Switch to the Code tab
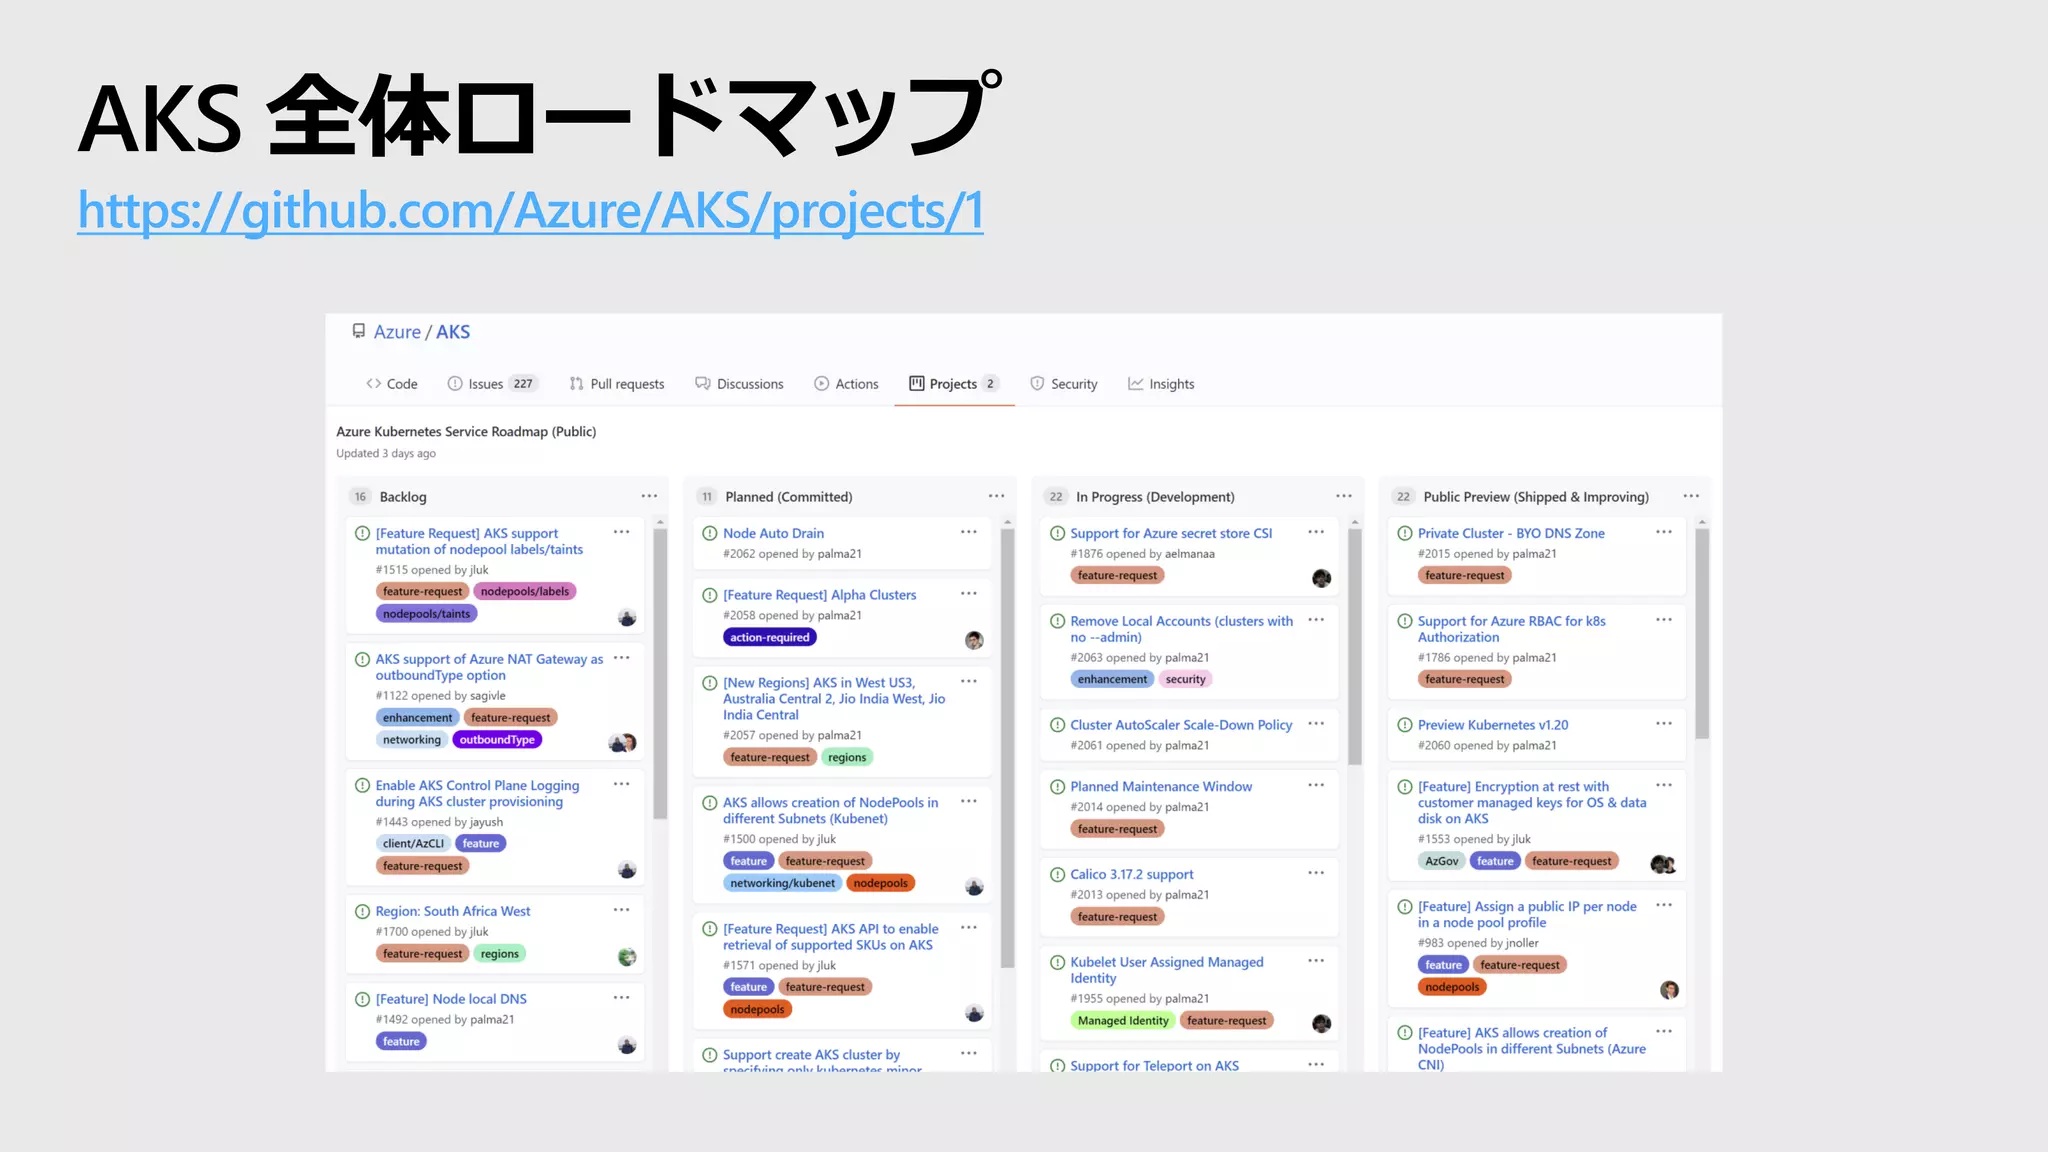Image resolution: width=2048 pixels, height=1152 pixels. [392, 384]
